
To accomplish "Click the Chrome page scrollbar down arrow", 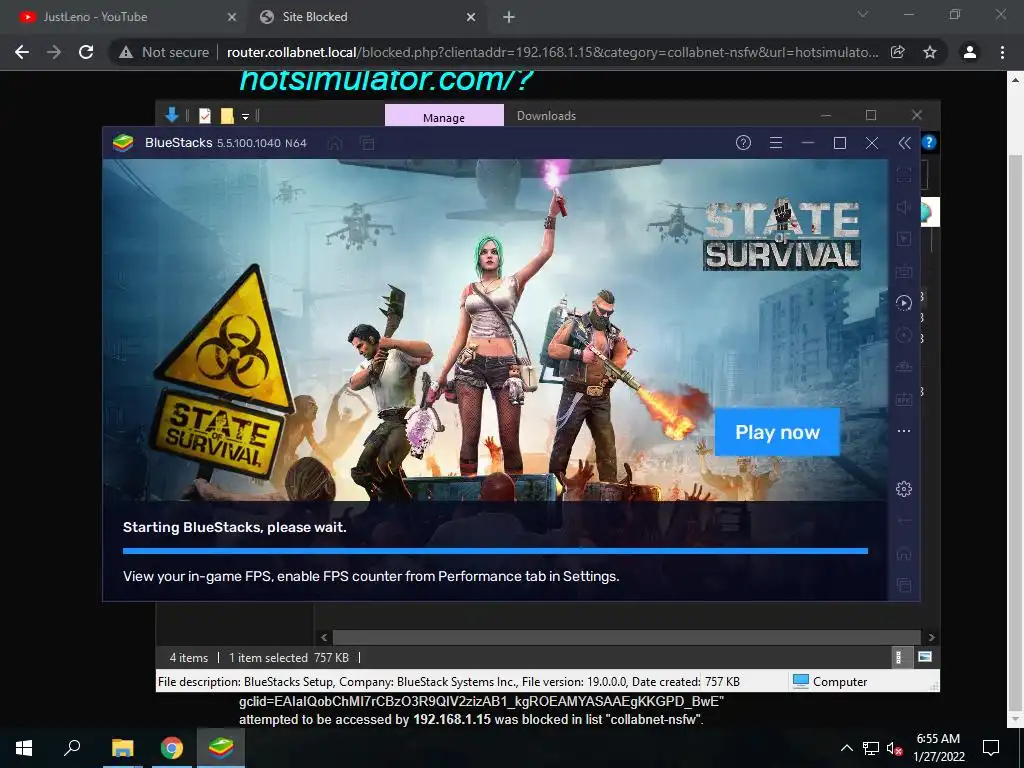I will tap(1016, 719).
